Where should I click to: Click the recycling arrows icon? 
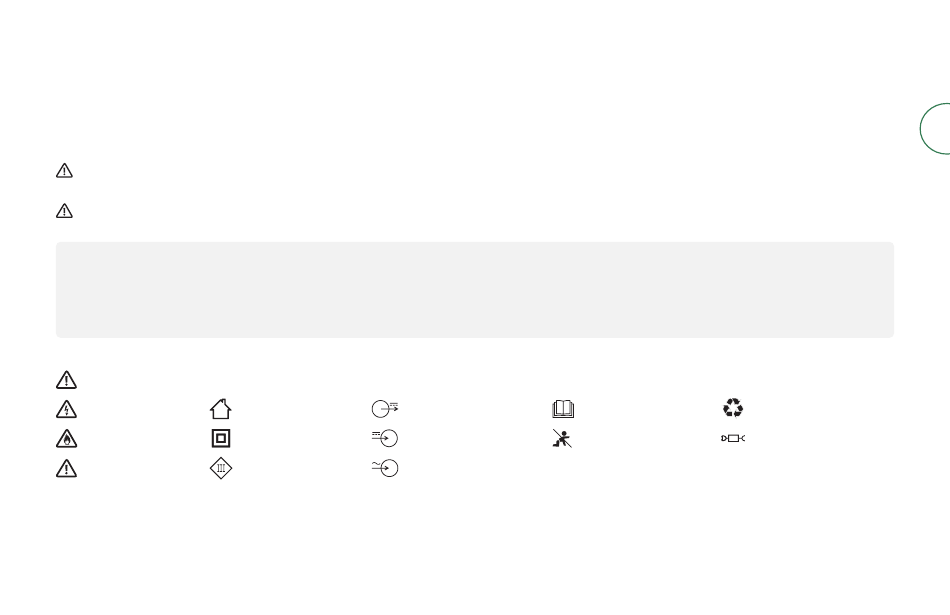[x=734, y=408]
